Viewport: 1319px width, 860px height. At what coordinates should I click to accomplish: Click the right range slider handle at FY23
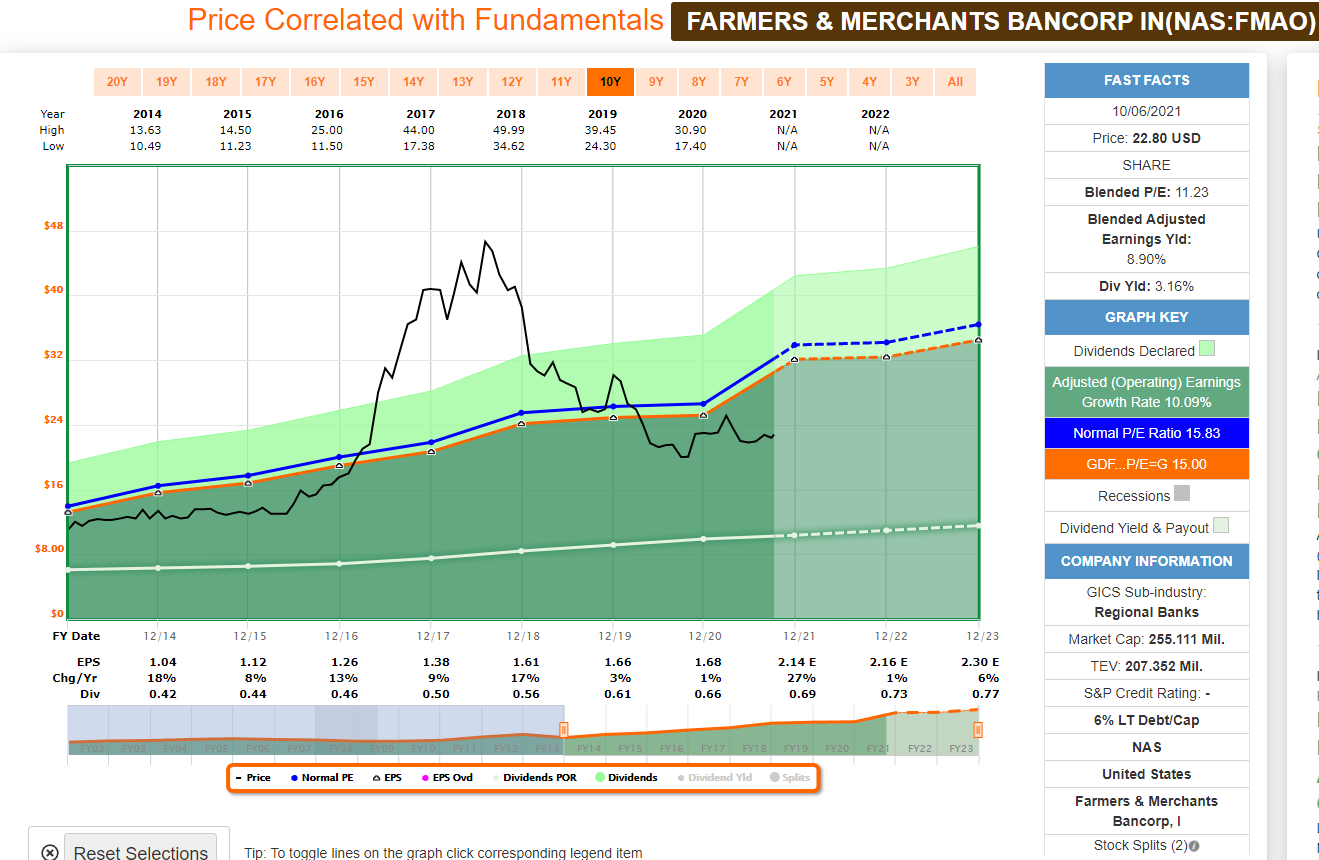[978, 730]
